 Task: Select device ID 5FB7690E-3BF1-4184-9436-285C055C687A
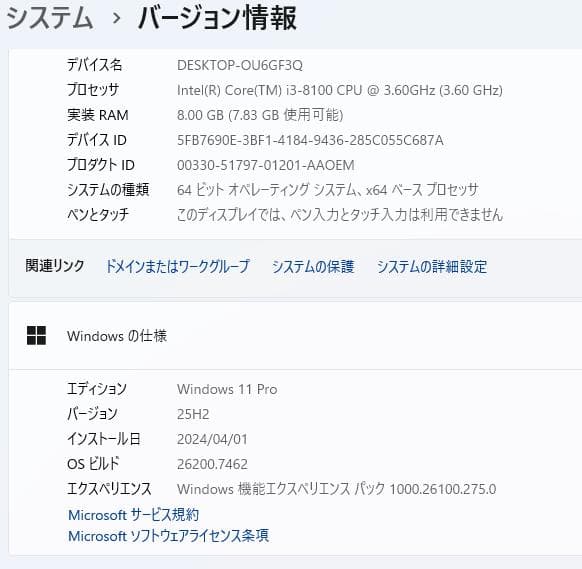pos(310,140)
